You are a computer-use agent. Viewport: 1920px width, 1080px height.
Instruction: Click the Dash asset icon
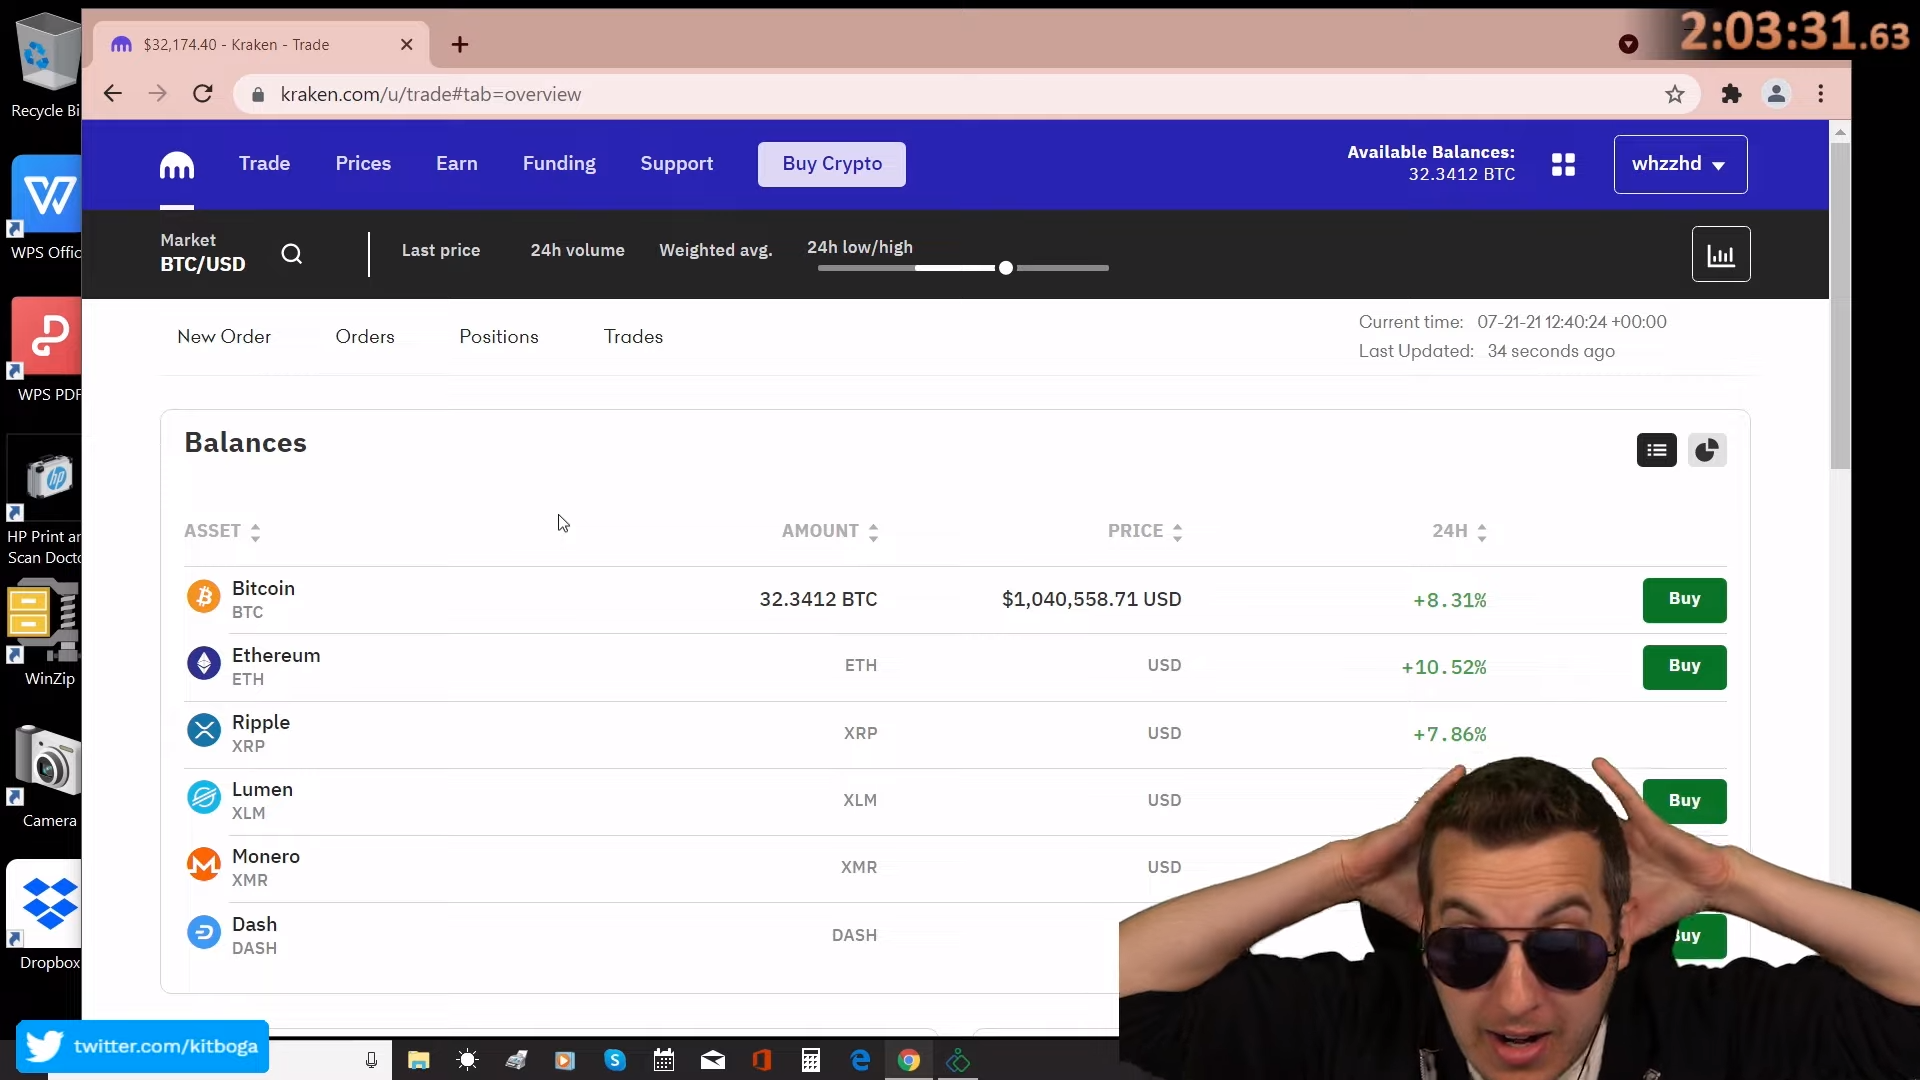[204, 932]
